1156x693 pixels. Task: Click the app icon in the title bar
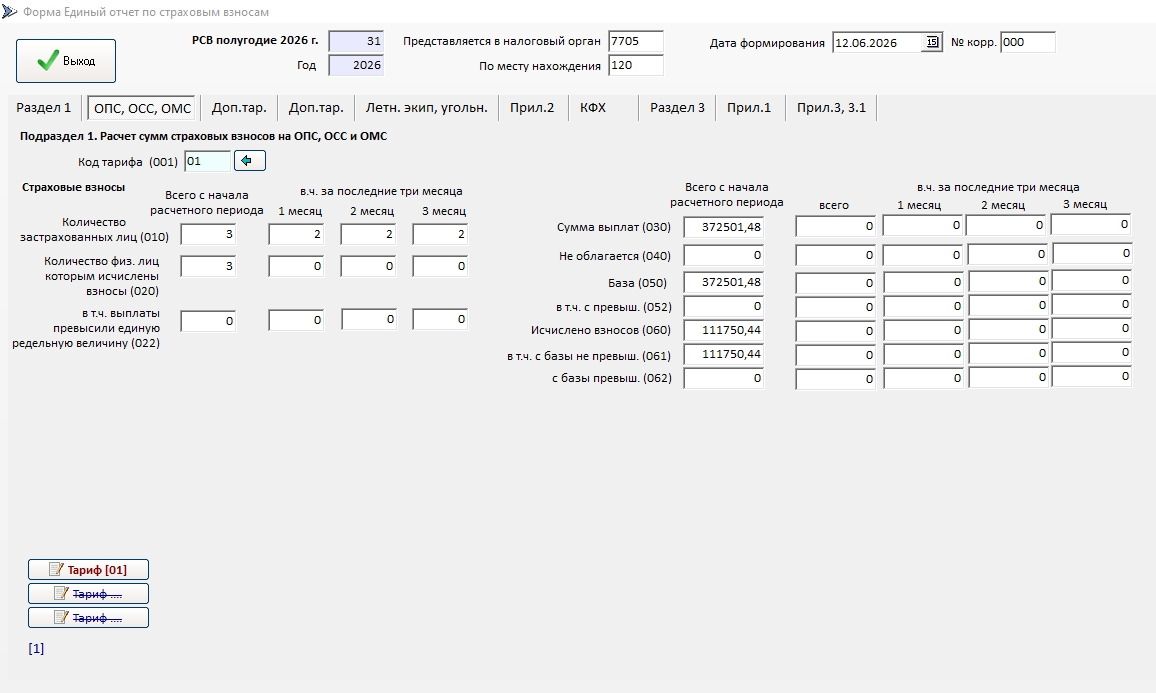(10, 12)
